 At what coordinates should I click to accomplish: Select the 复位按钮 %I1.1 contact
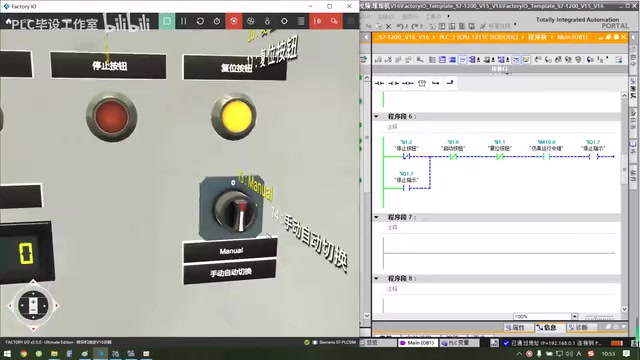500,156
